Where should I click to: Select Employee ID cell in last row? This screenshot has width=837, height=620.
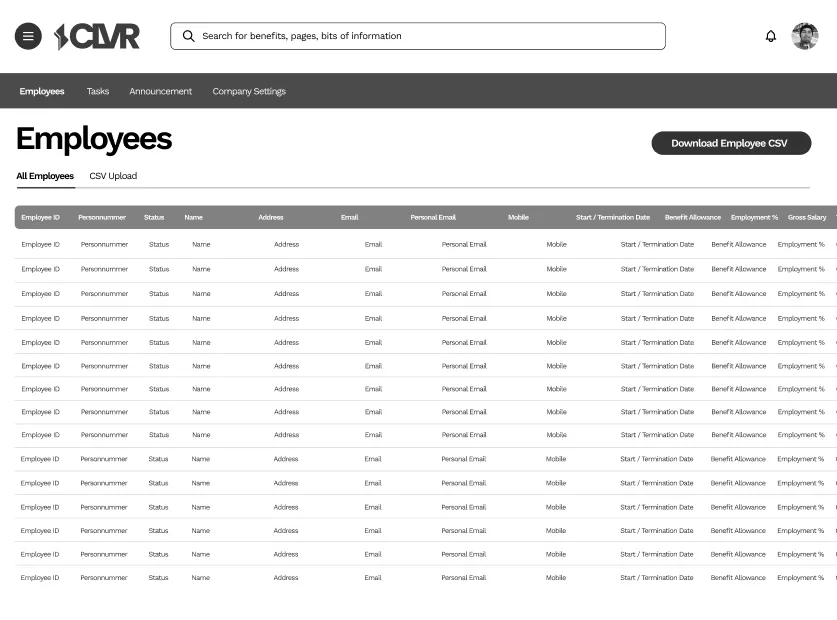(x=40, y=578)
